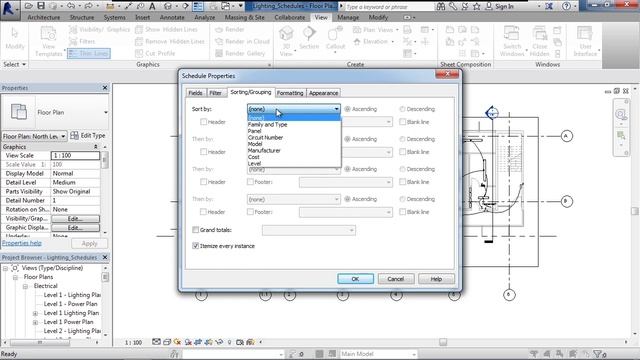Click the Redo arrow icon

[x=89, y=6]
